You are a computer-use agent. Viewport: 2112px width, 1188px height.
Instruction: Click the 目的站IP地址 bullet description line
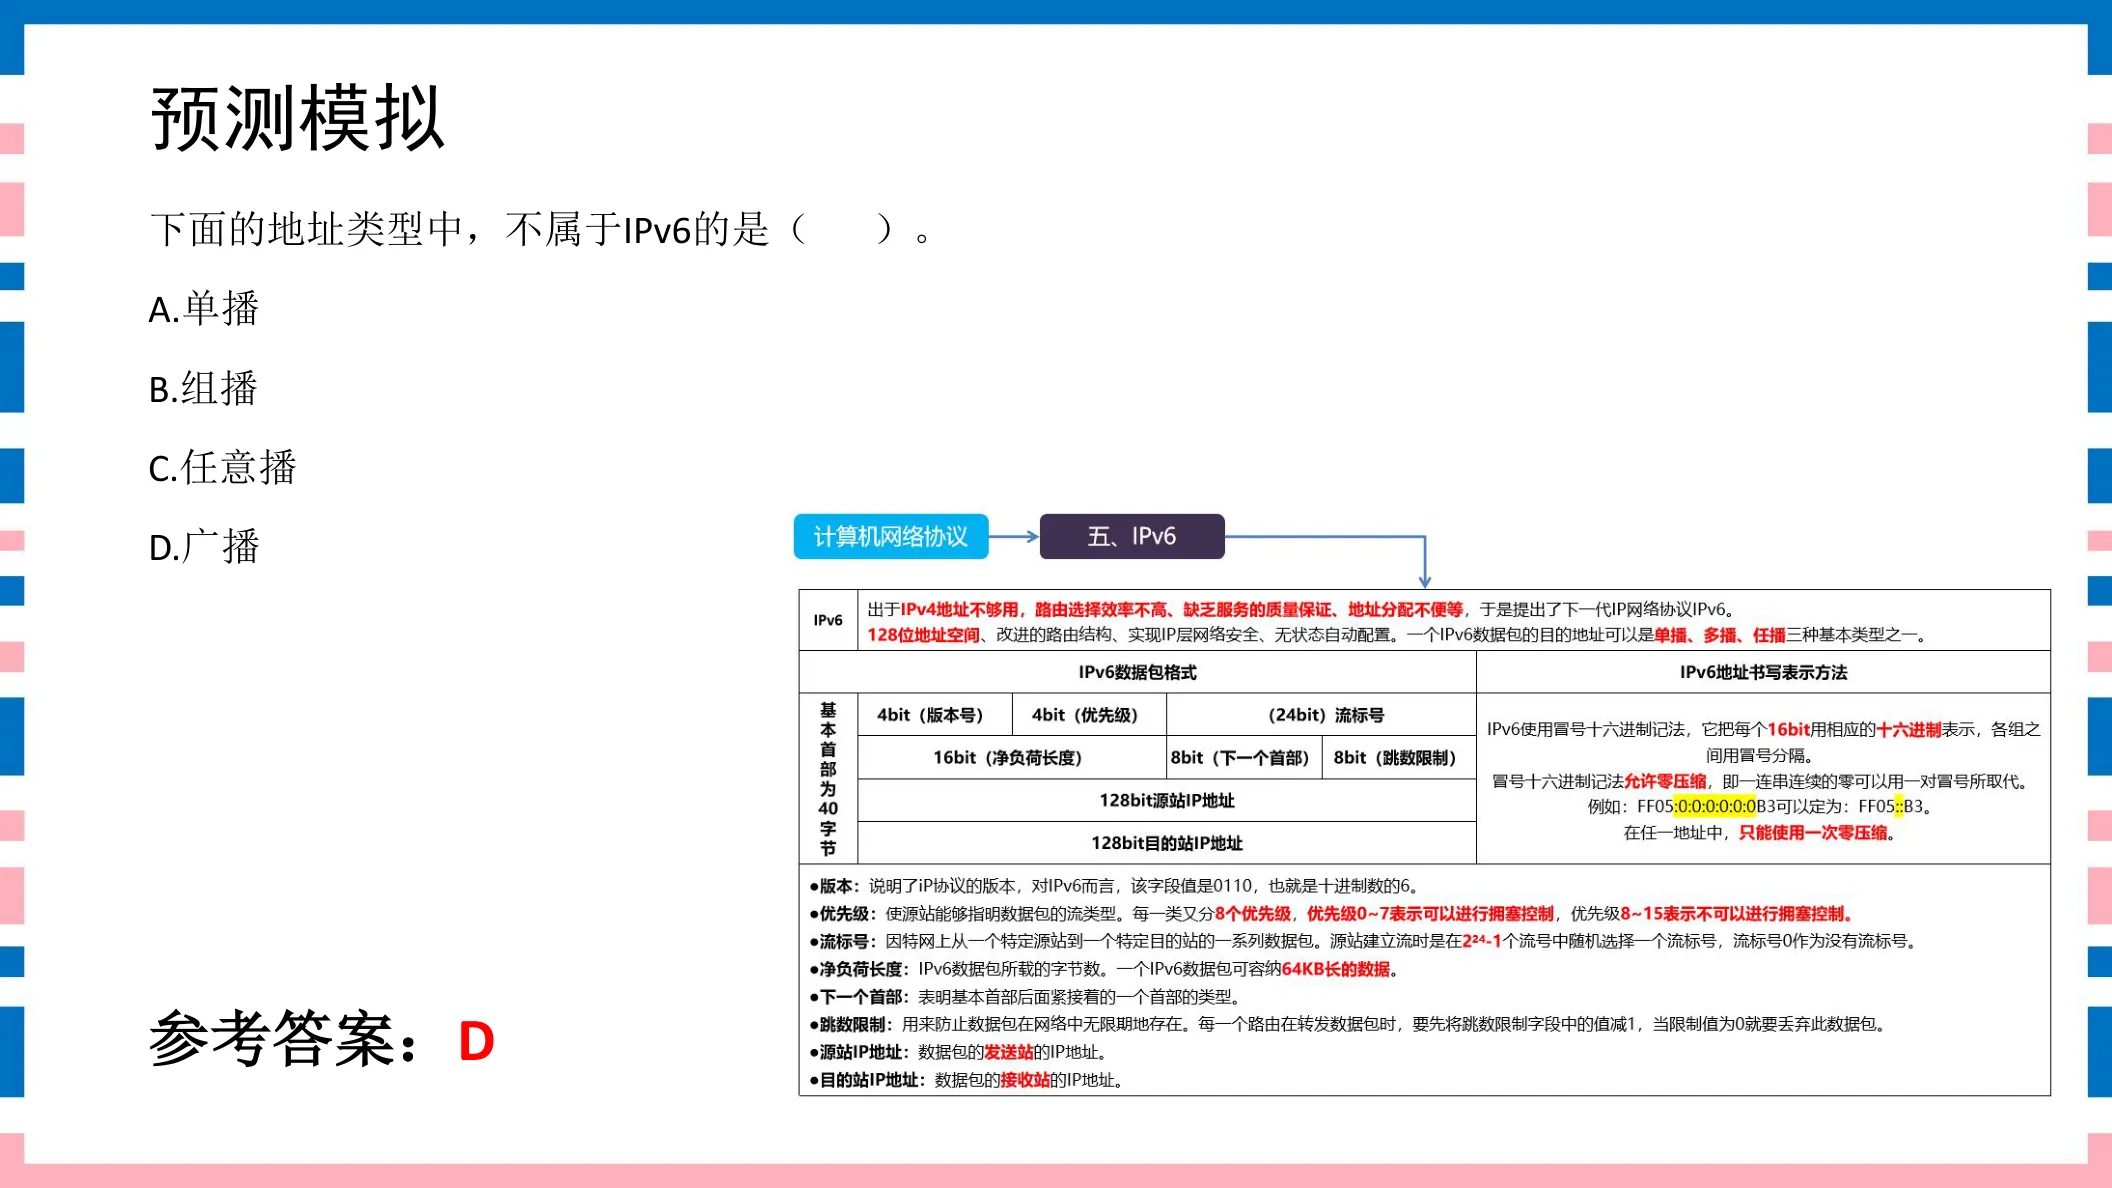pos(967,1080)
